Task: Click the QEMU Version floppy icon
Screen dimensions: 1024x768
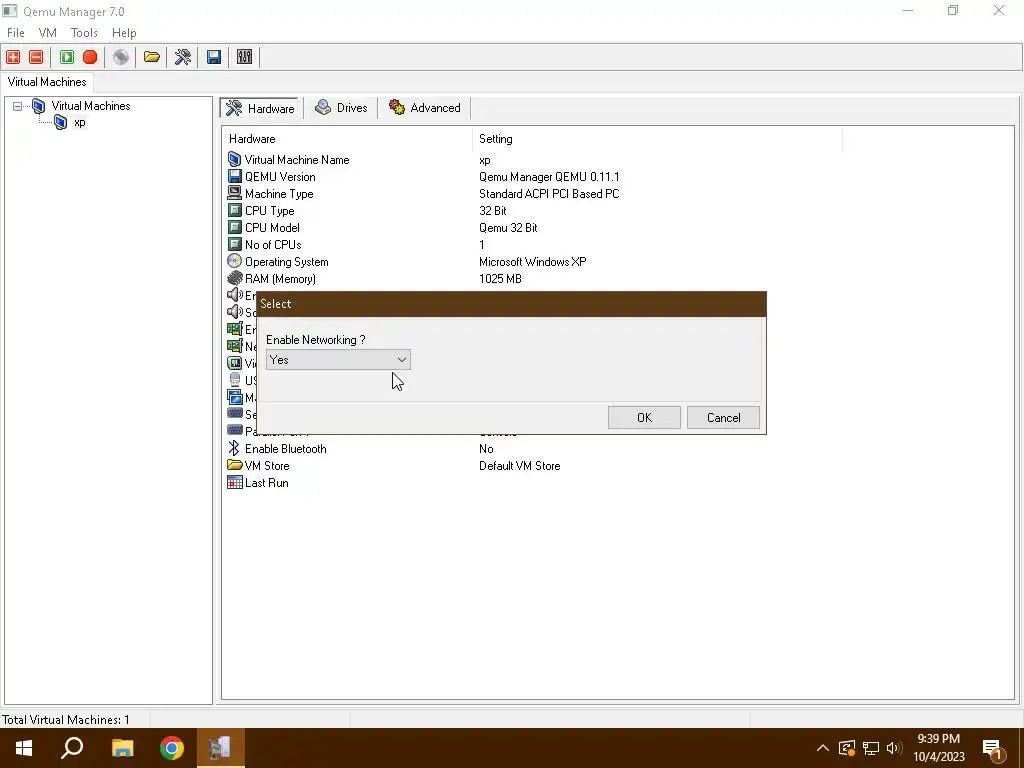Action: pyautogui.click(x=234, y=176)
